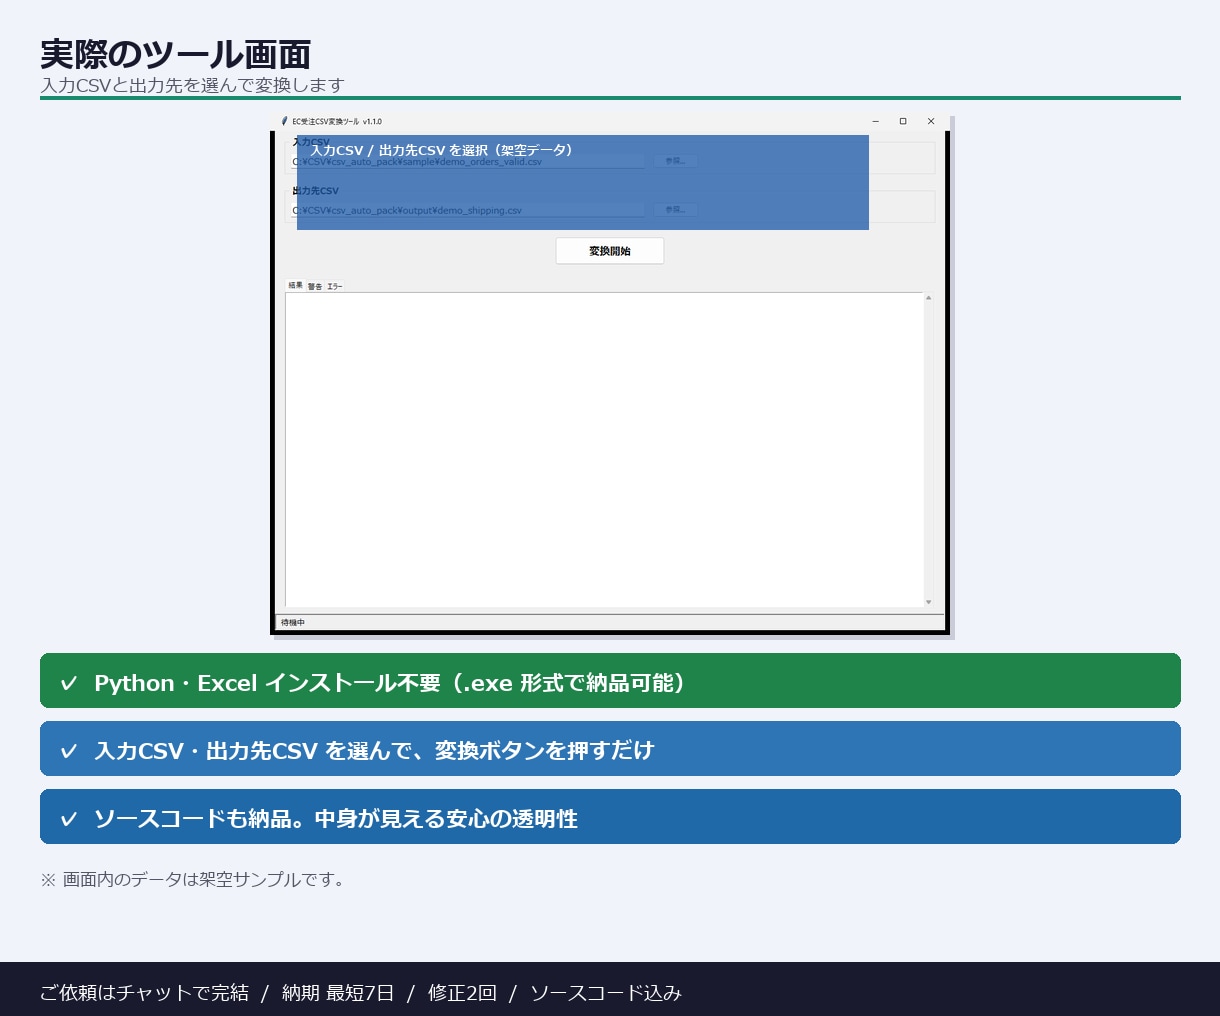Maximize the EC受注CSV変換ツール window

pyautogui.click(x=903, y=121)
